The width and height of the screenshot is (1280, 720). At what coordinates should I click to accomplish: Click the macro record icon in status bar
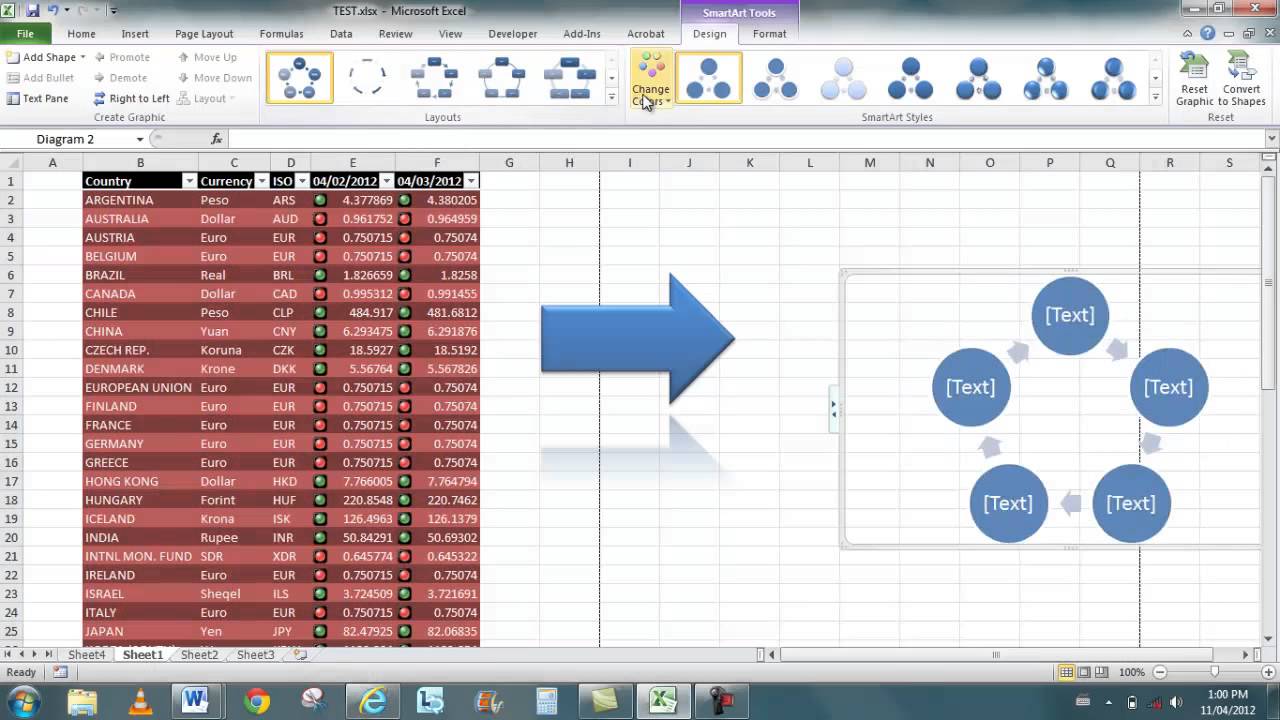click(x=60, y=673)
